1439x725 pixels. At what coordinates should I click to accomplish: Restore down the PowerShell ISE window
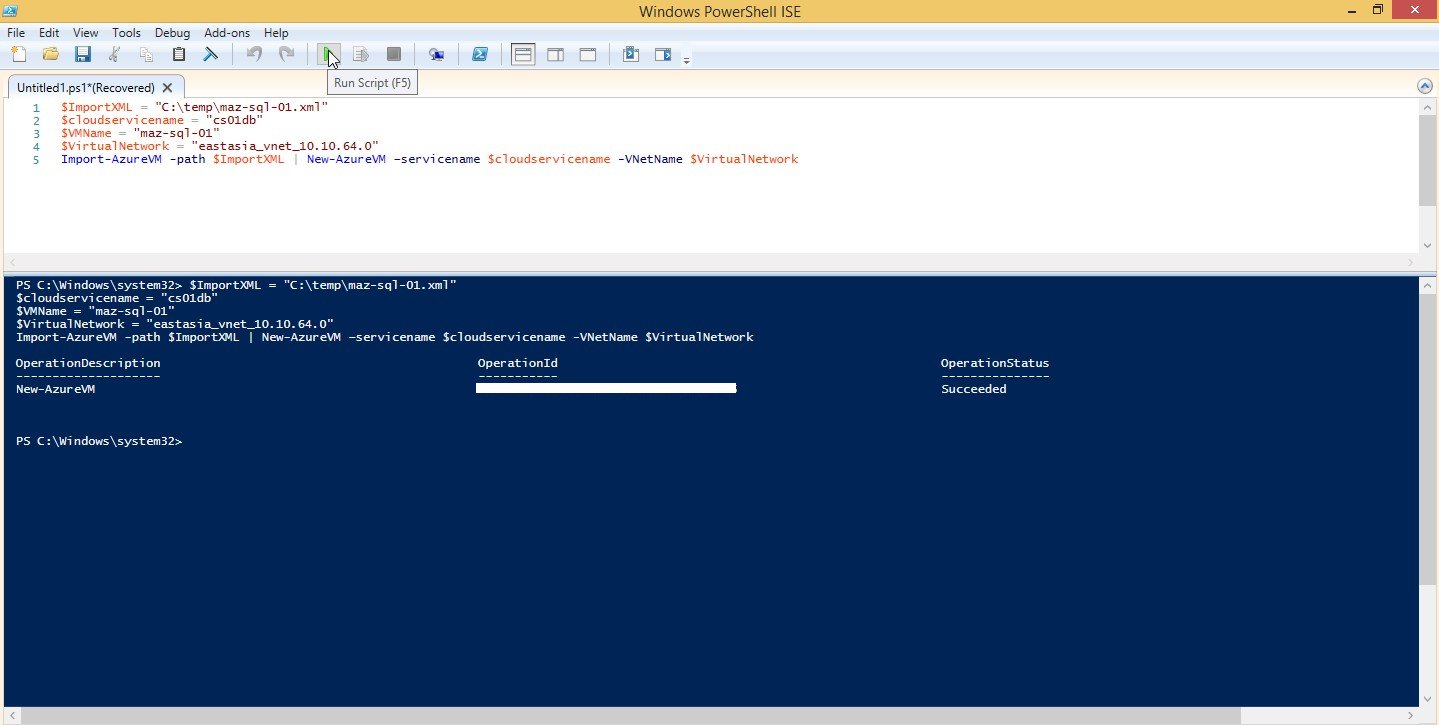pos(1378,10)
